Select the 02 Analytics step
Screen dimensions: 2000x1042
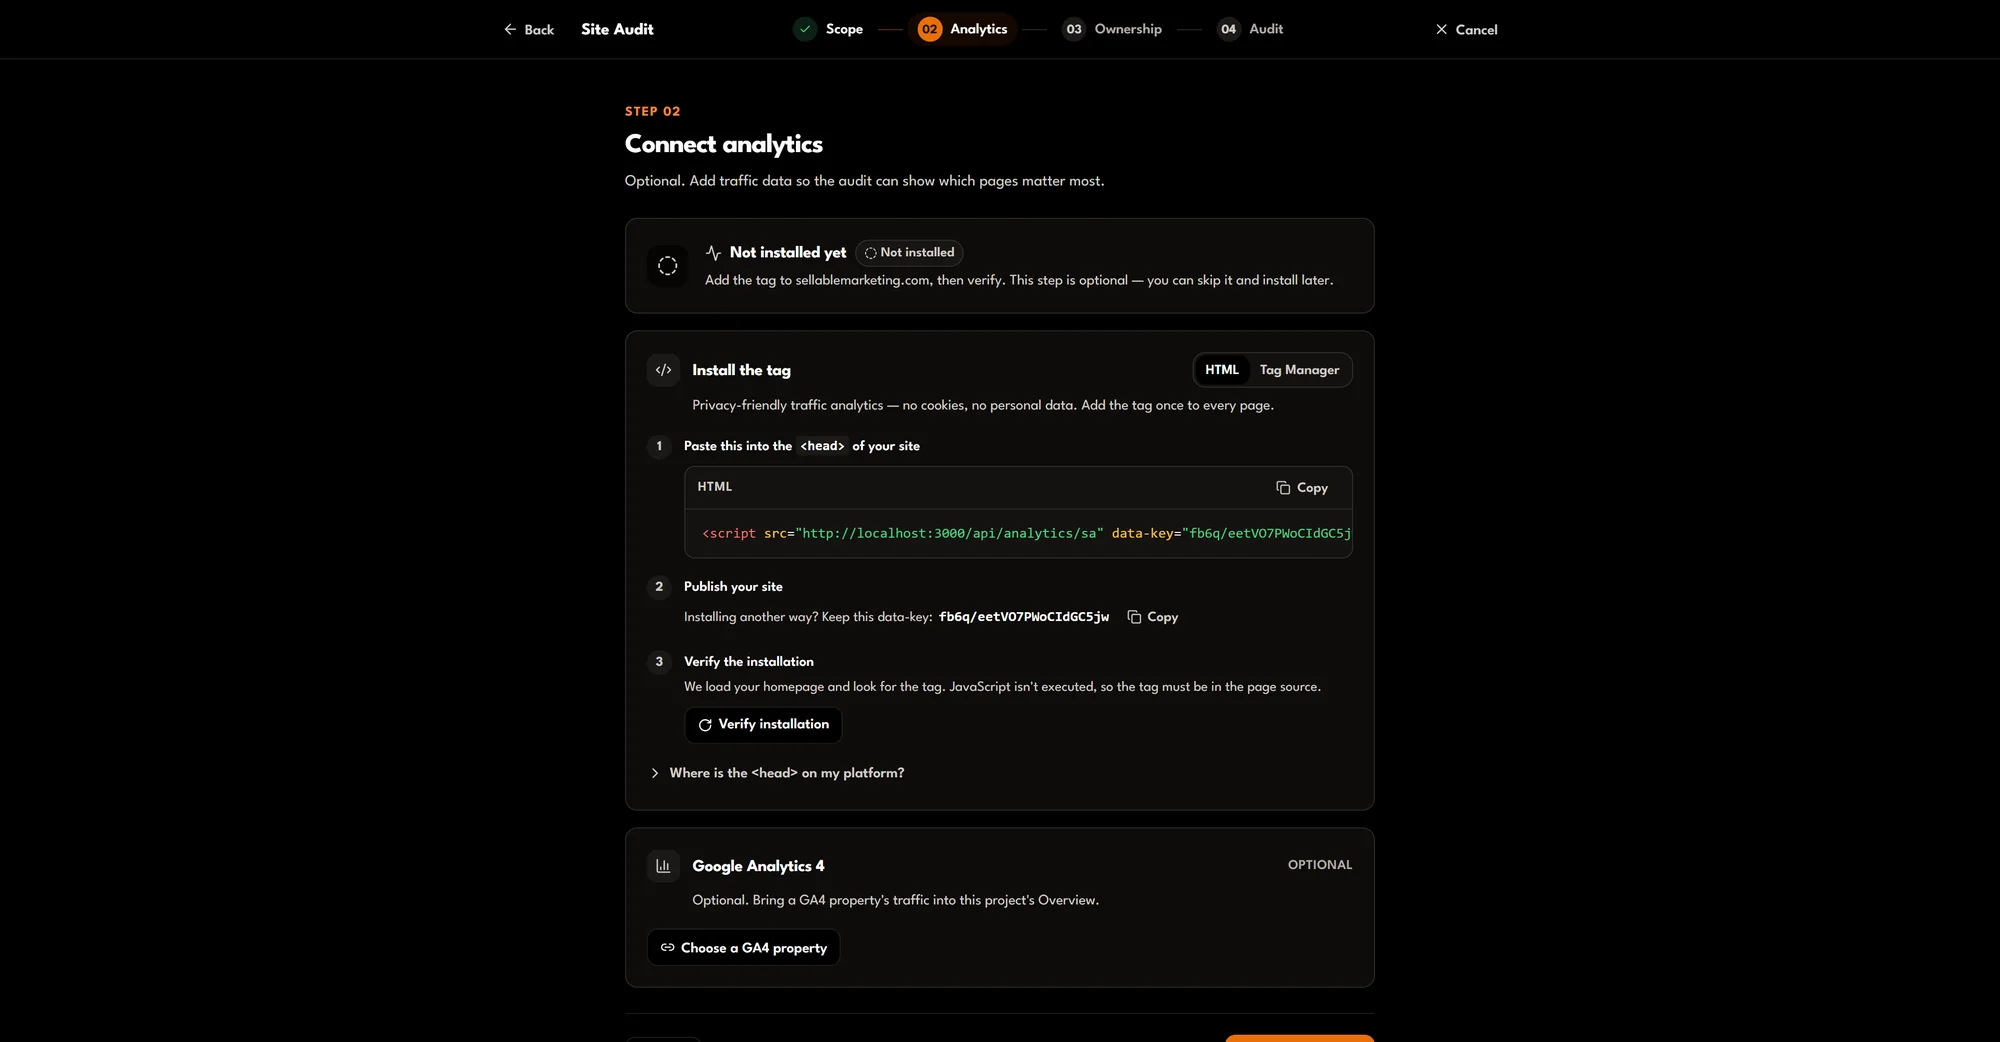(962, 29)
